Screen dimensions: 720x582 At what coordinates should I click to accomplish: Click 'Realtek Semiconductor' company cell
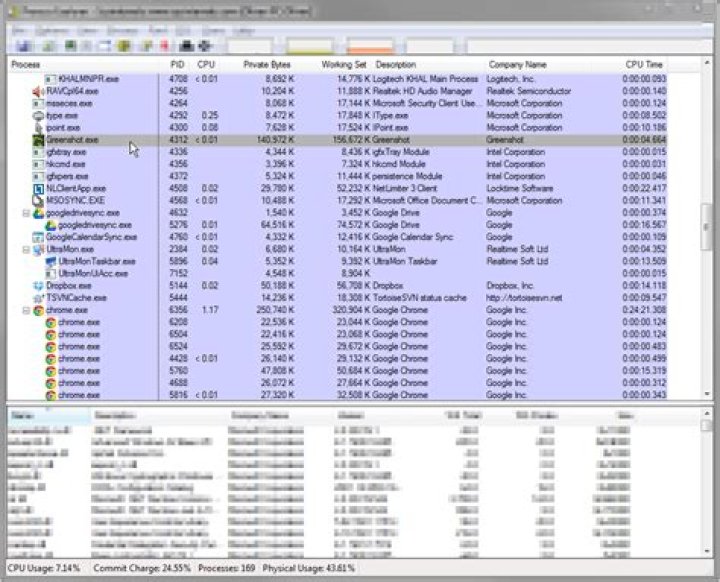(x=529, y=91)
